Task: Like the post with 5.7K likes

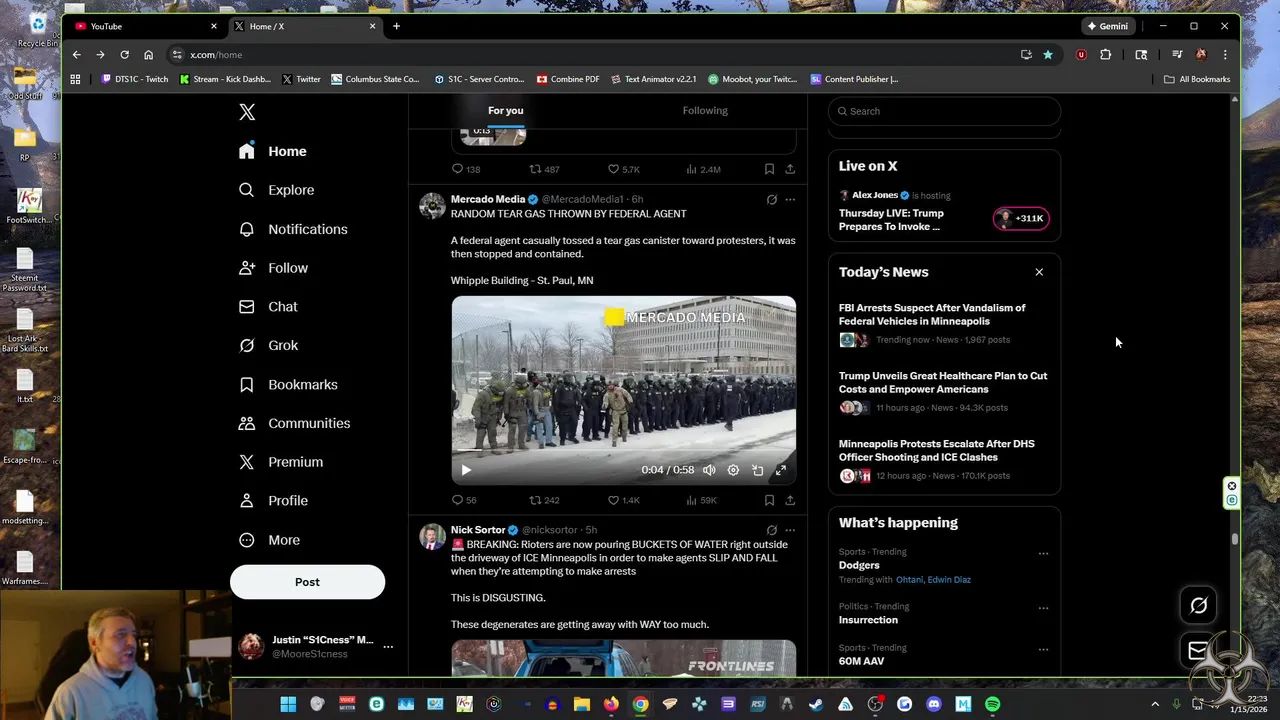Action: pyautogui.click(x=624, y=169)
